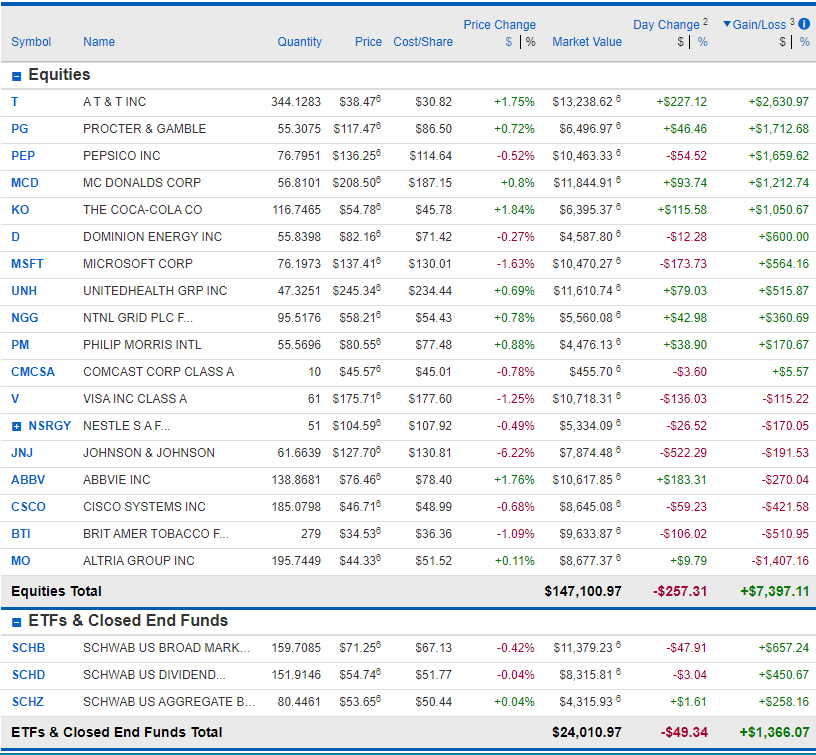Switch Price Change to dollar view
The image size is (816, 755).
point(509,42)
